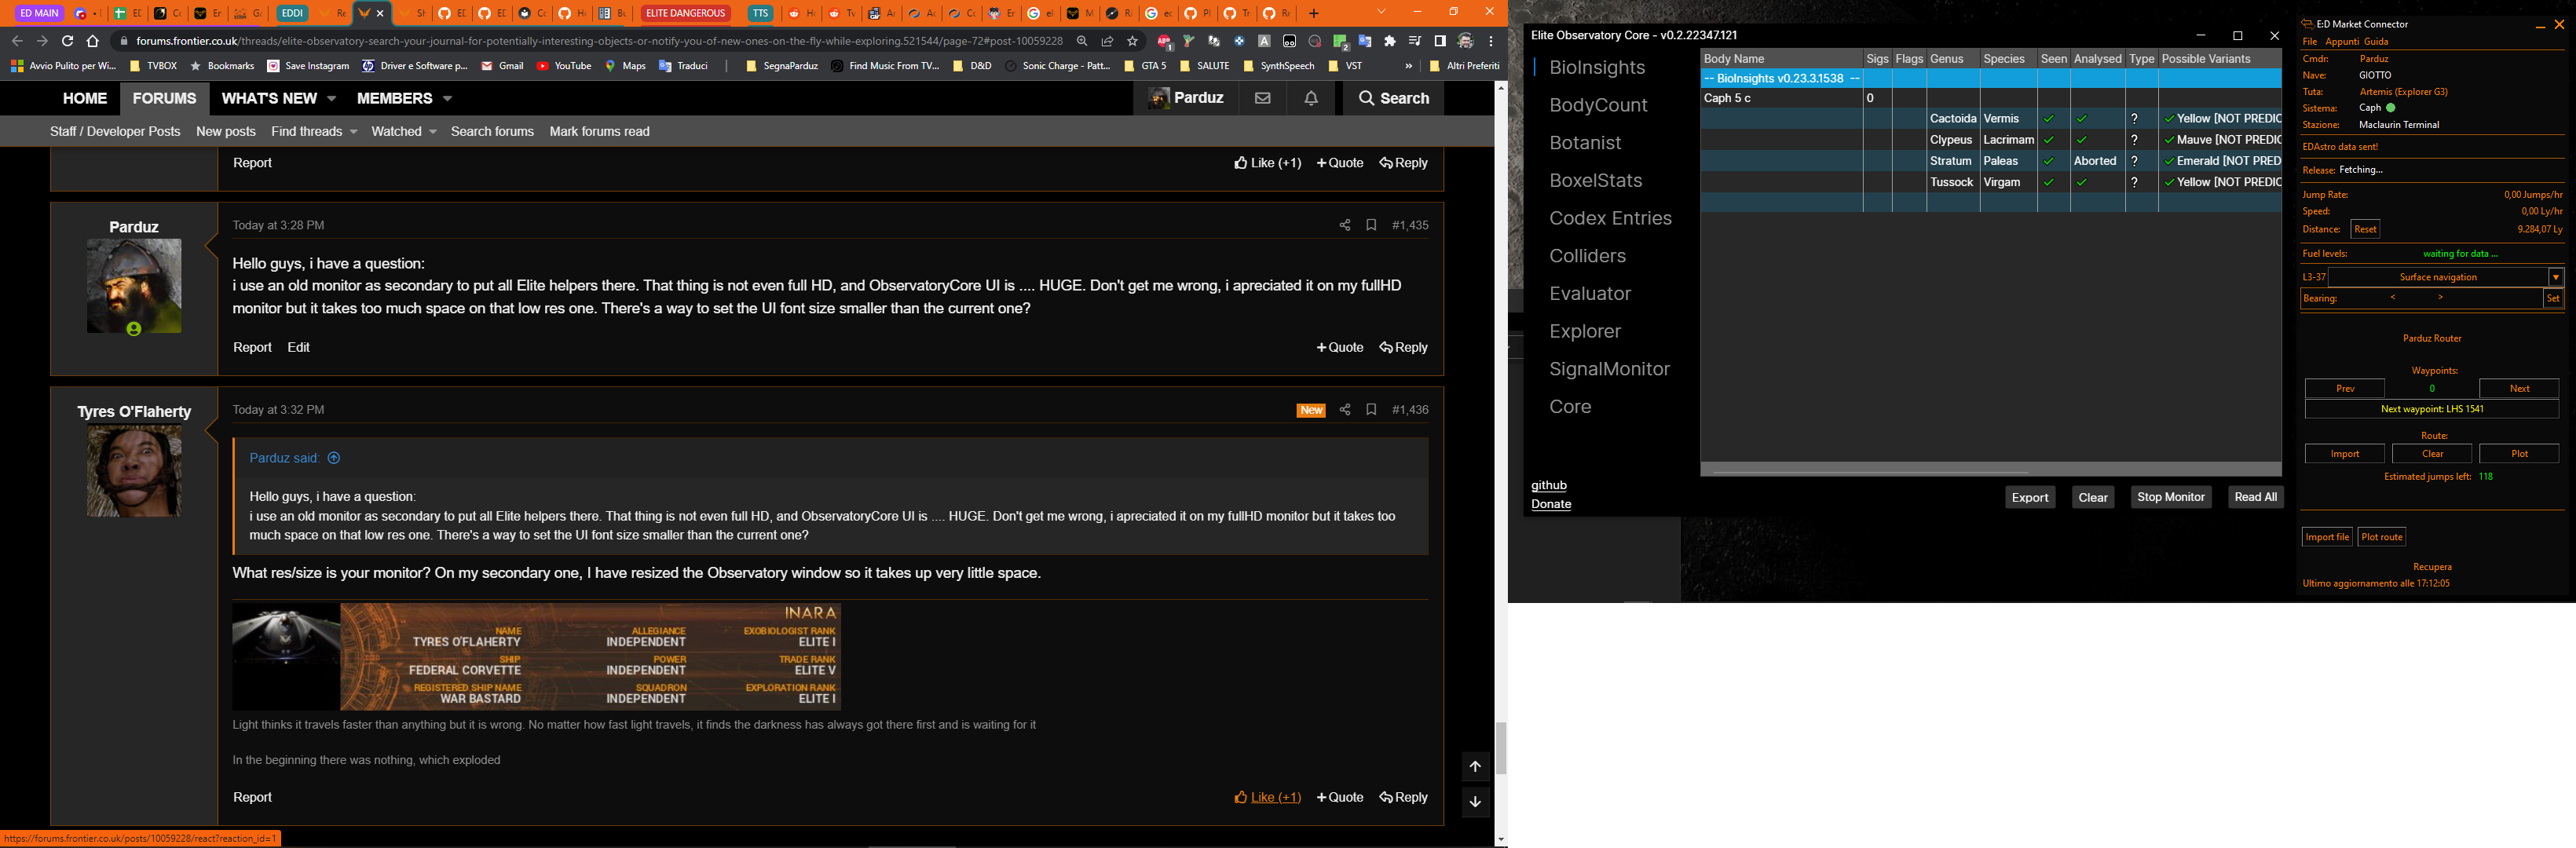The width and height of the screenshot is (2576, 848).
Task: Click Reset distance button in EDMC
Action: 2365,229
